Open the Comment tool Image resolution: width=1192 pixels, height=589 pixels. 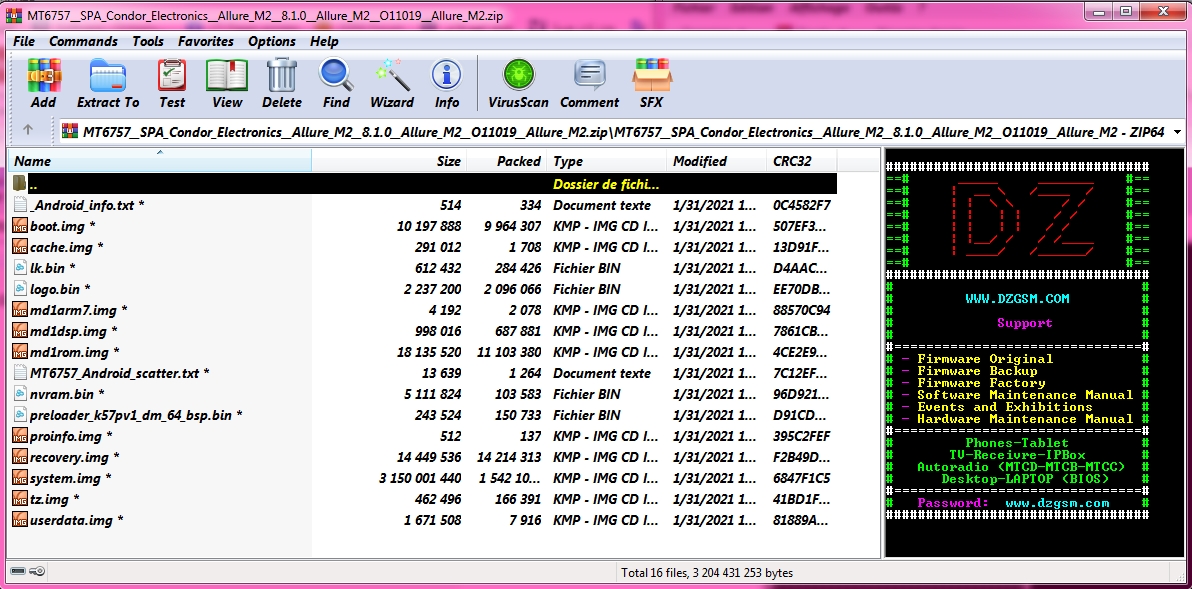(x=589, y=83)
